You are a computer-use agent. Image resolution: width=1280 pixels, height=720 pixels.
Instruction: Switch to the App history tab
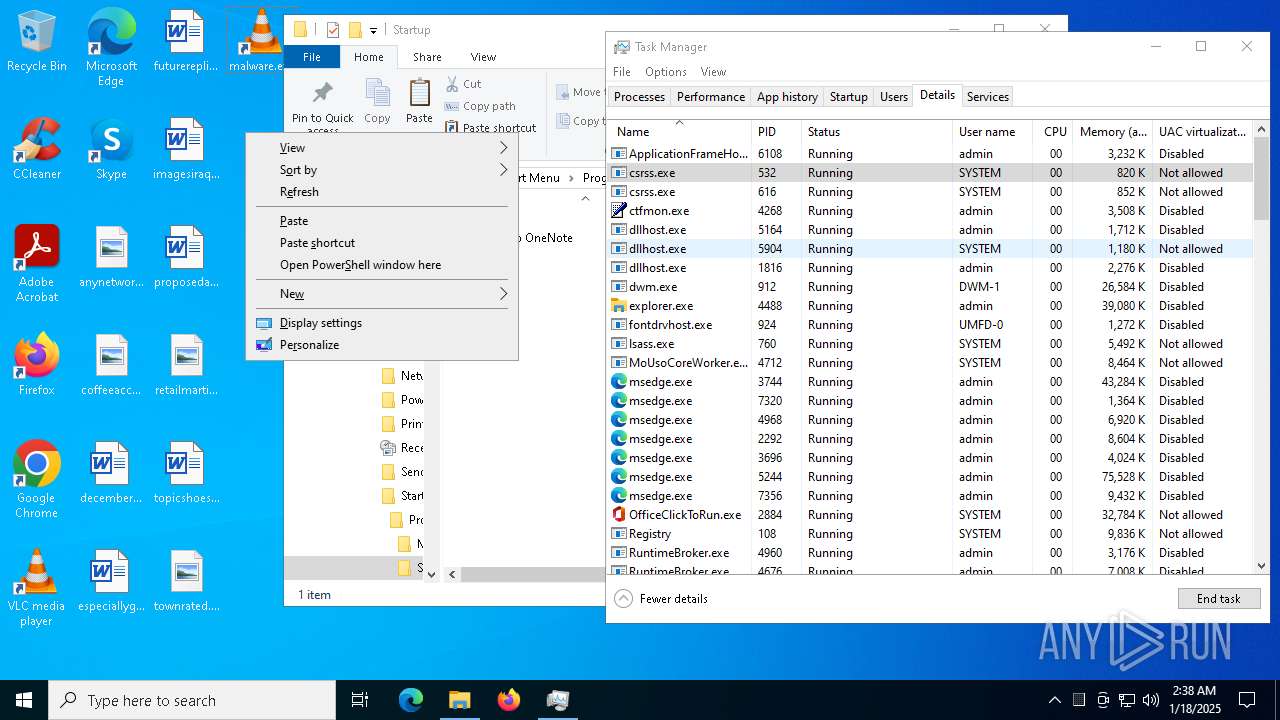[787, 97]
